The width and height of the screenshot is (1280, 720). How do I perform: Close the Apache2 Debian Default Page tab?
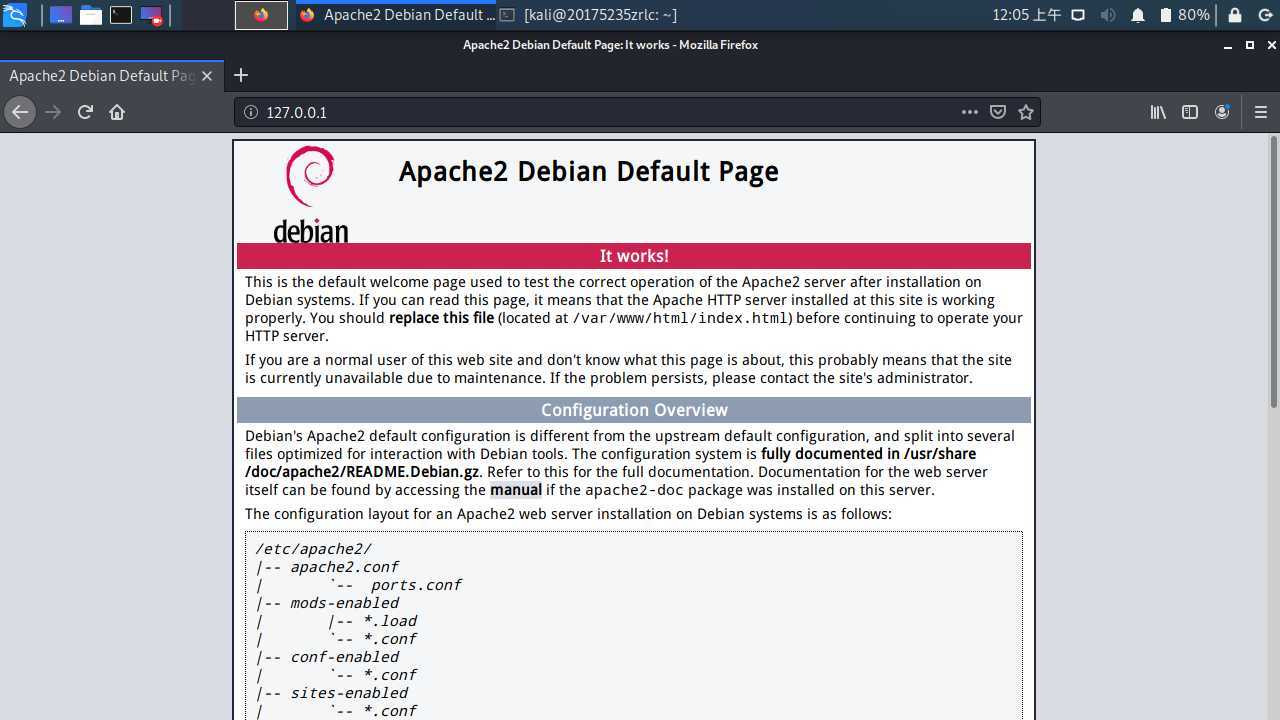pos(207,76)
